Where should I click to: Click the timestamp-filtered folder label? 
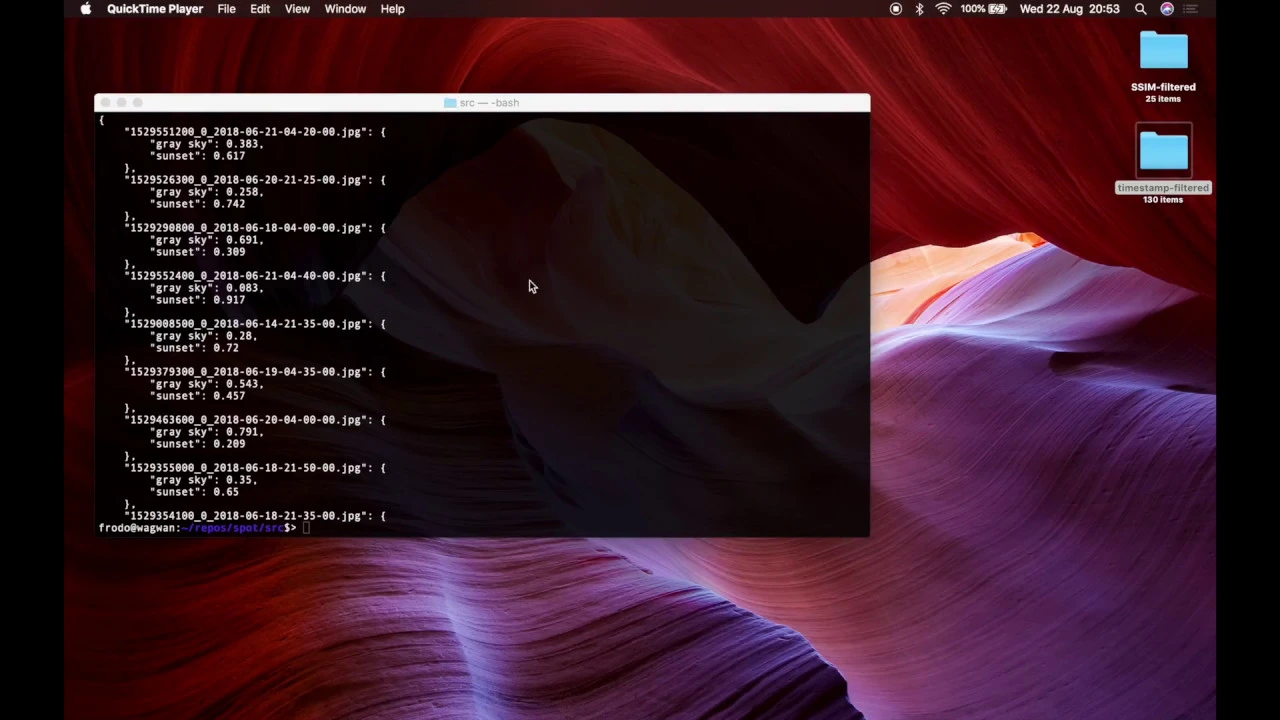1163,188
